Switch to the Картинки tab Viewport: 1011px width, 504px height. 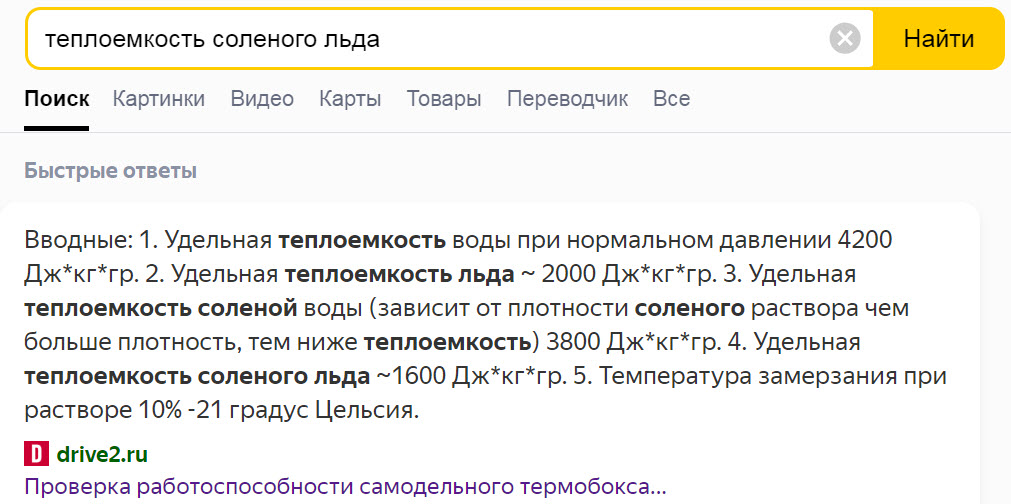coord(159,99)
